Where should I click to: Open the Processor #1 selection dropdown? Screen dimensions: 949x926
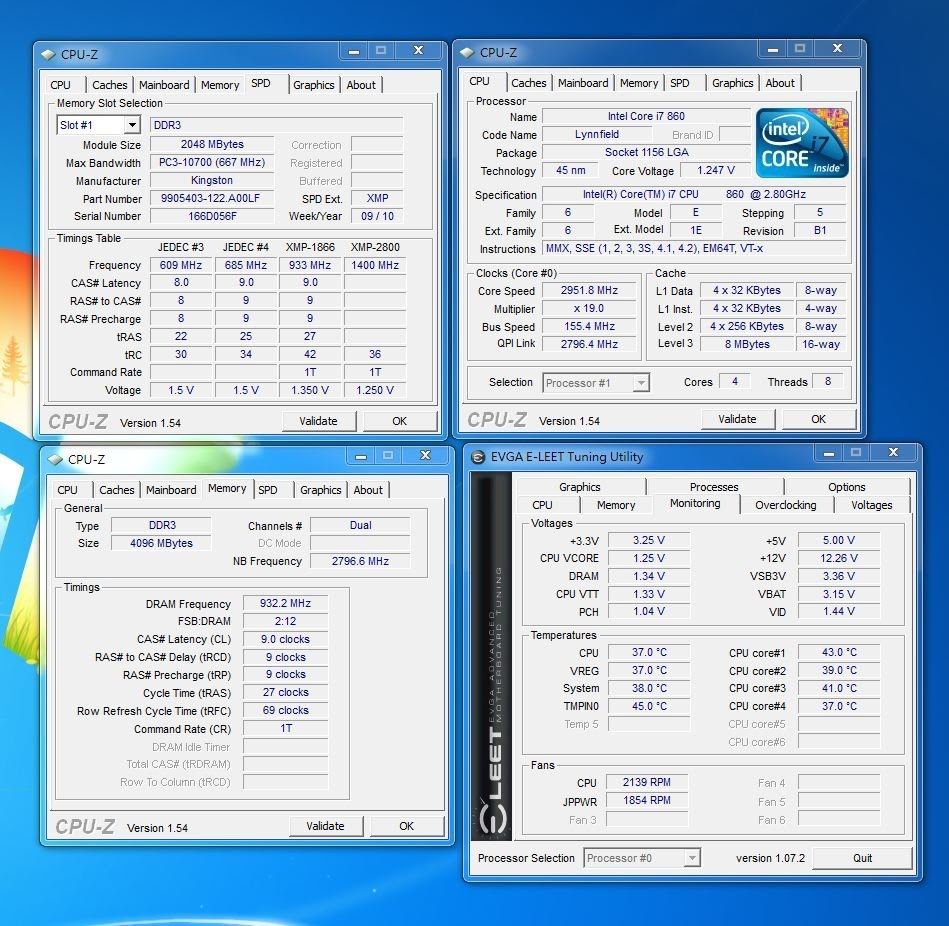(640, 383)
